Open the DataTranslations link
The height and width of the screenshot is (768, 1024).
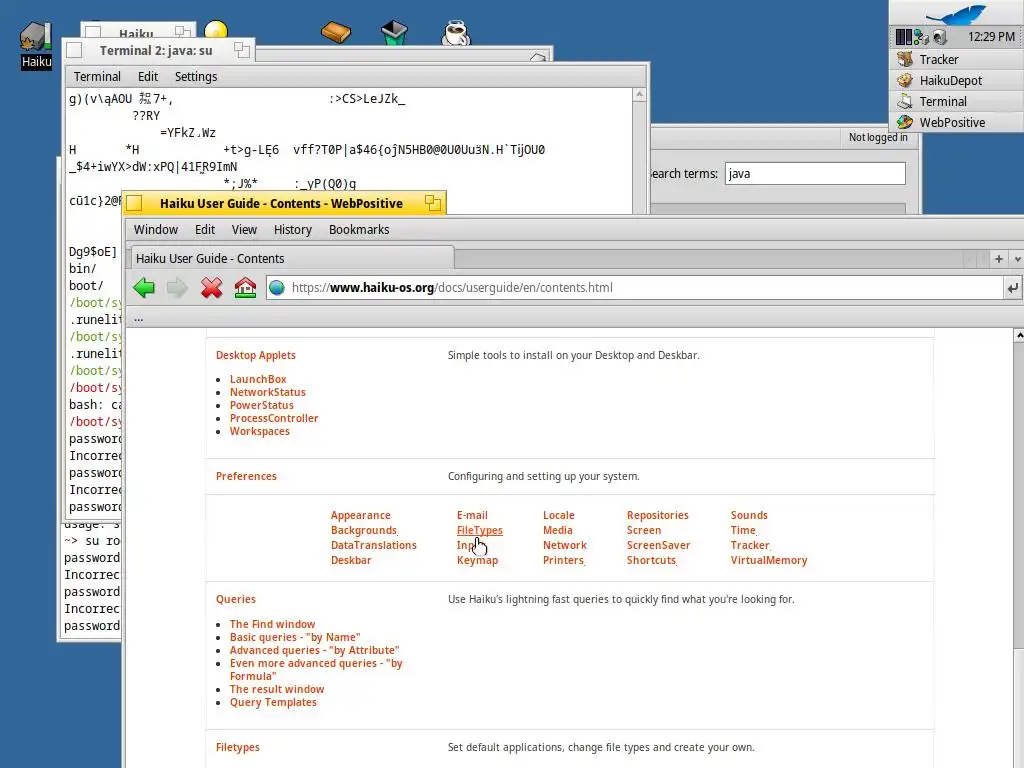(374, 545)
